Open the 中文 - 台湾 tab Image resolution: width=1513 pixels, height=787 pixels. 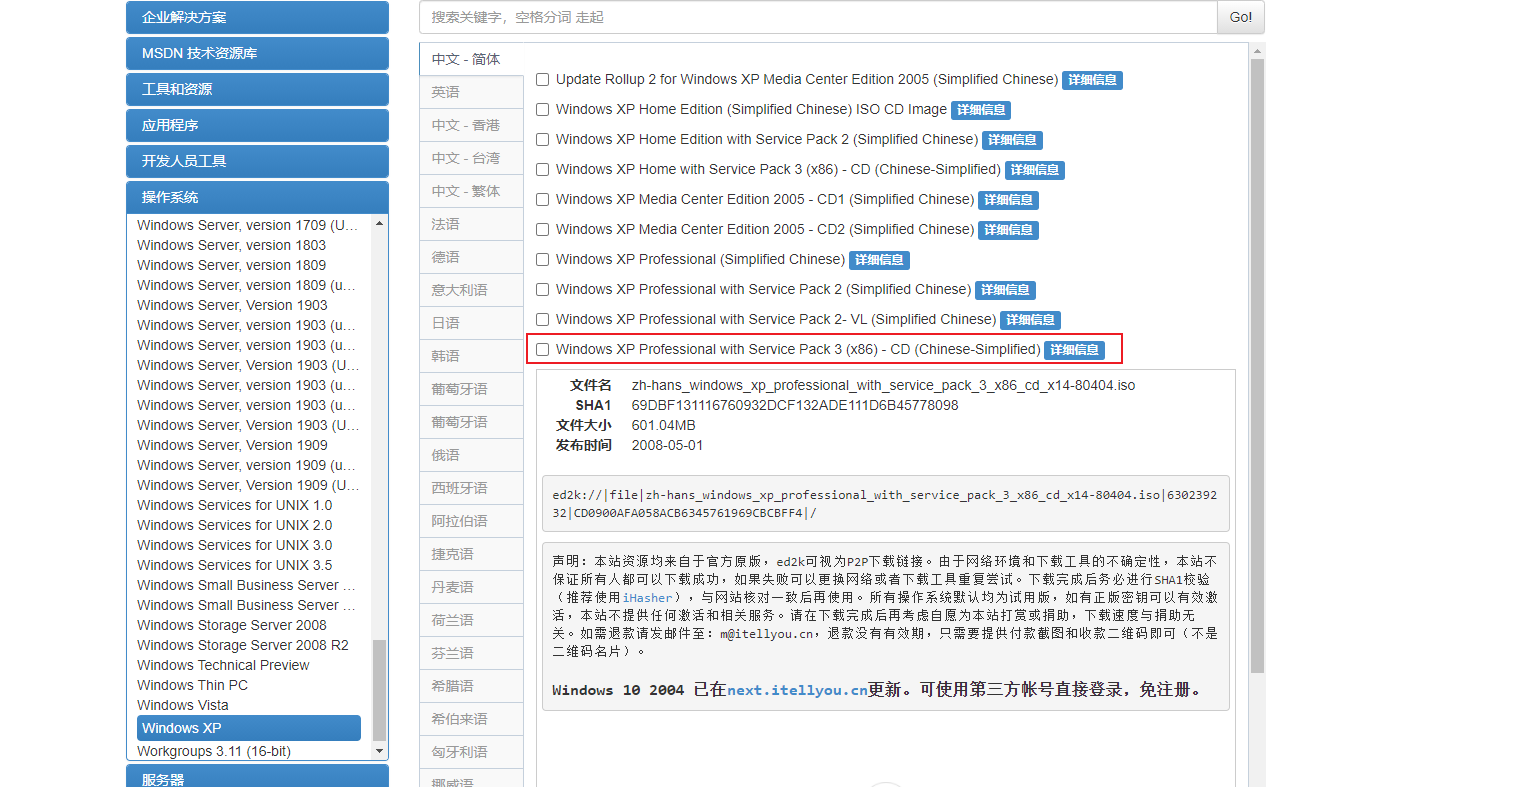[x=471, y=158]
